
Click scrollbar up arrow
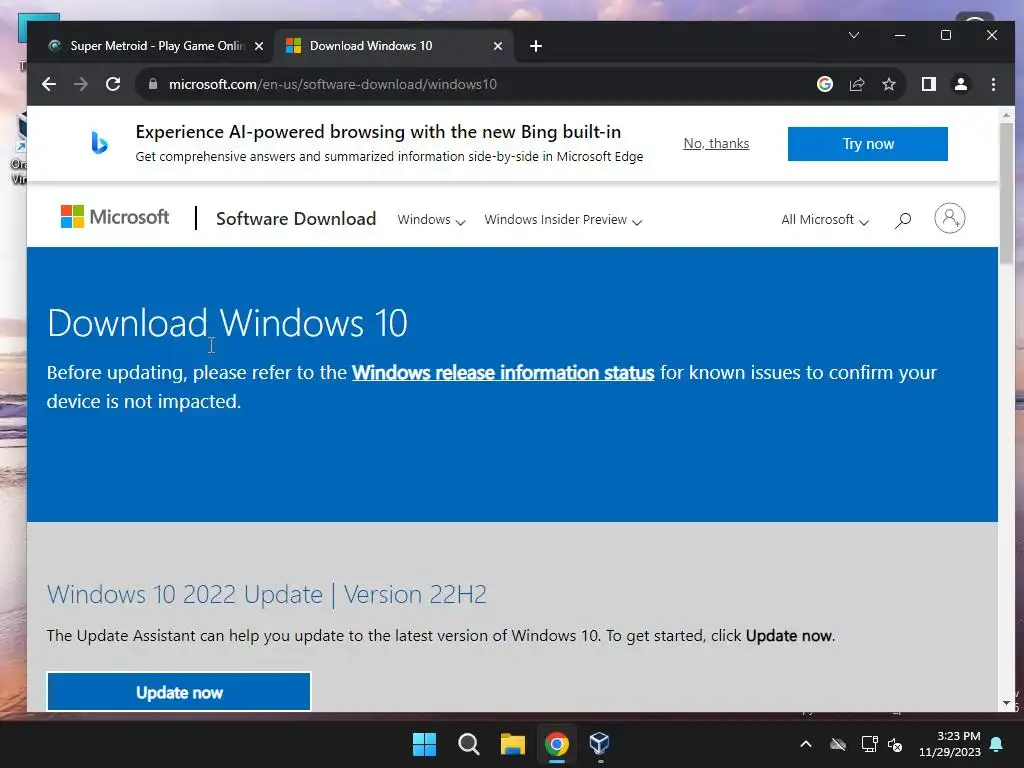tap(1006, 115)
